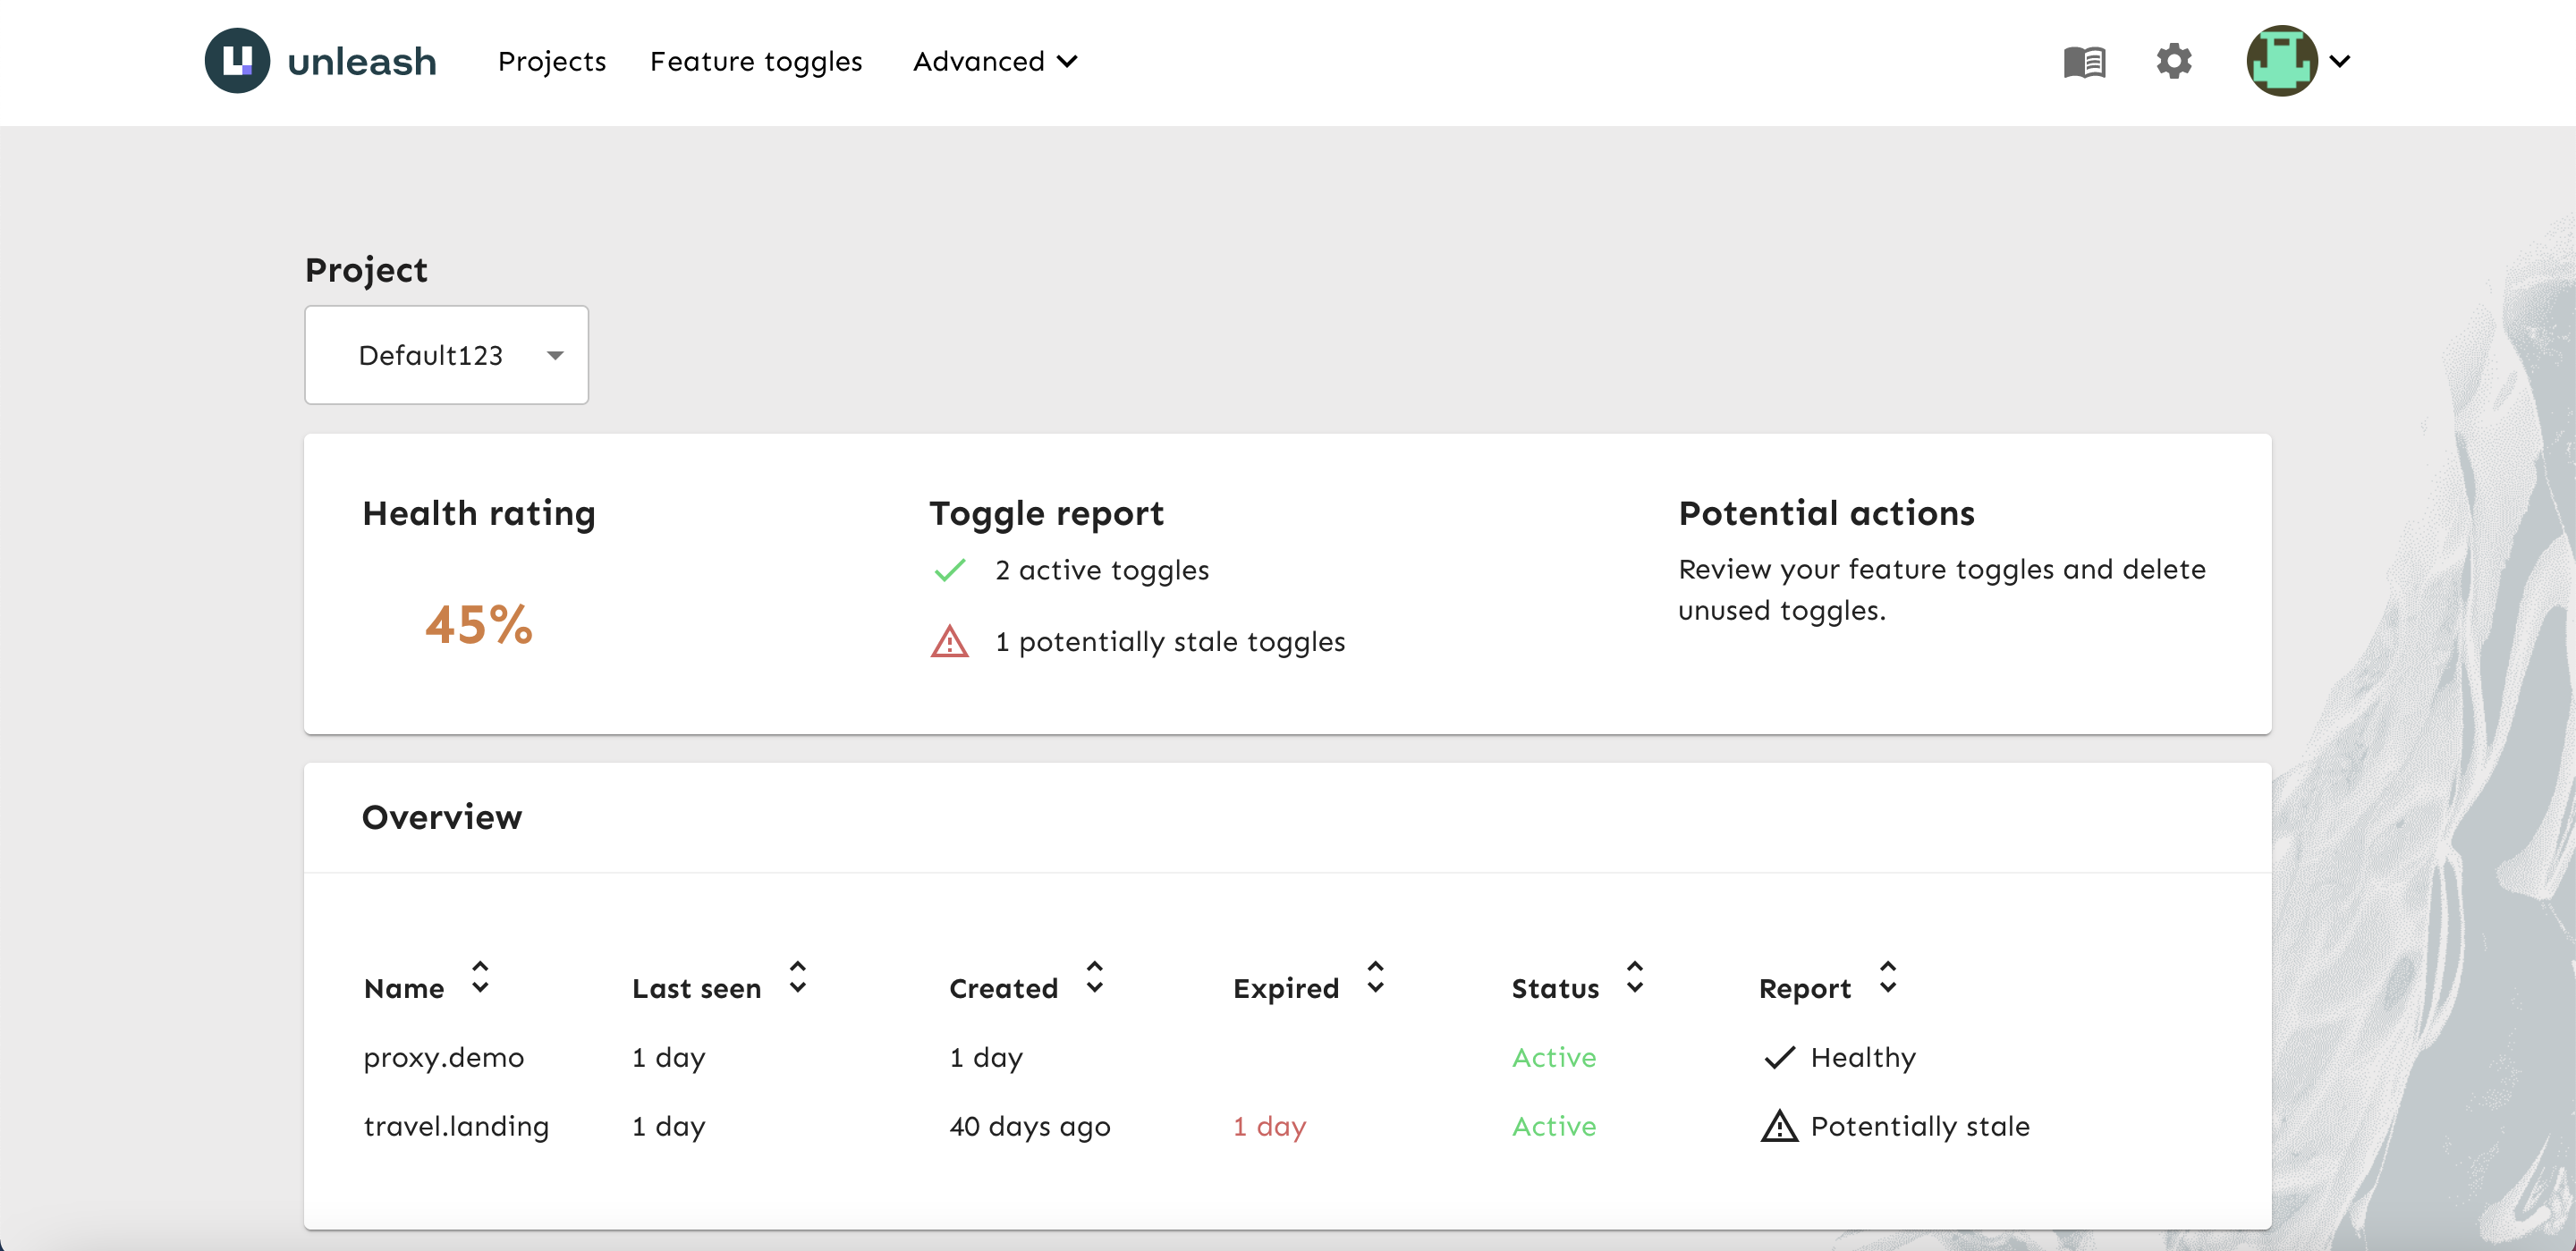
Task: Open the documentation book icon
Action: click(2085, 62)
